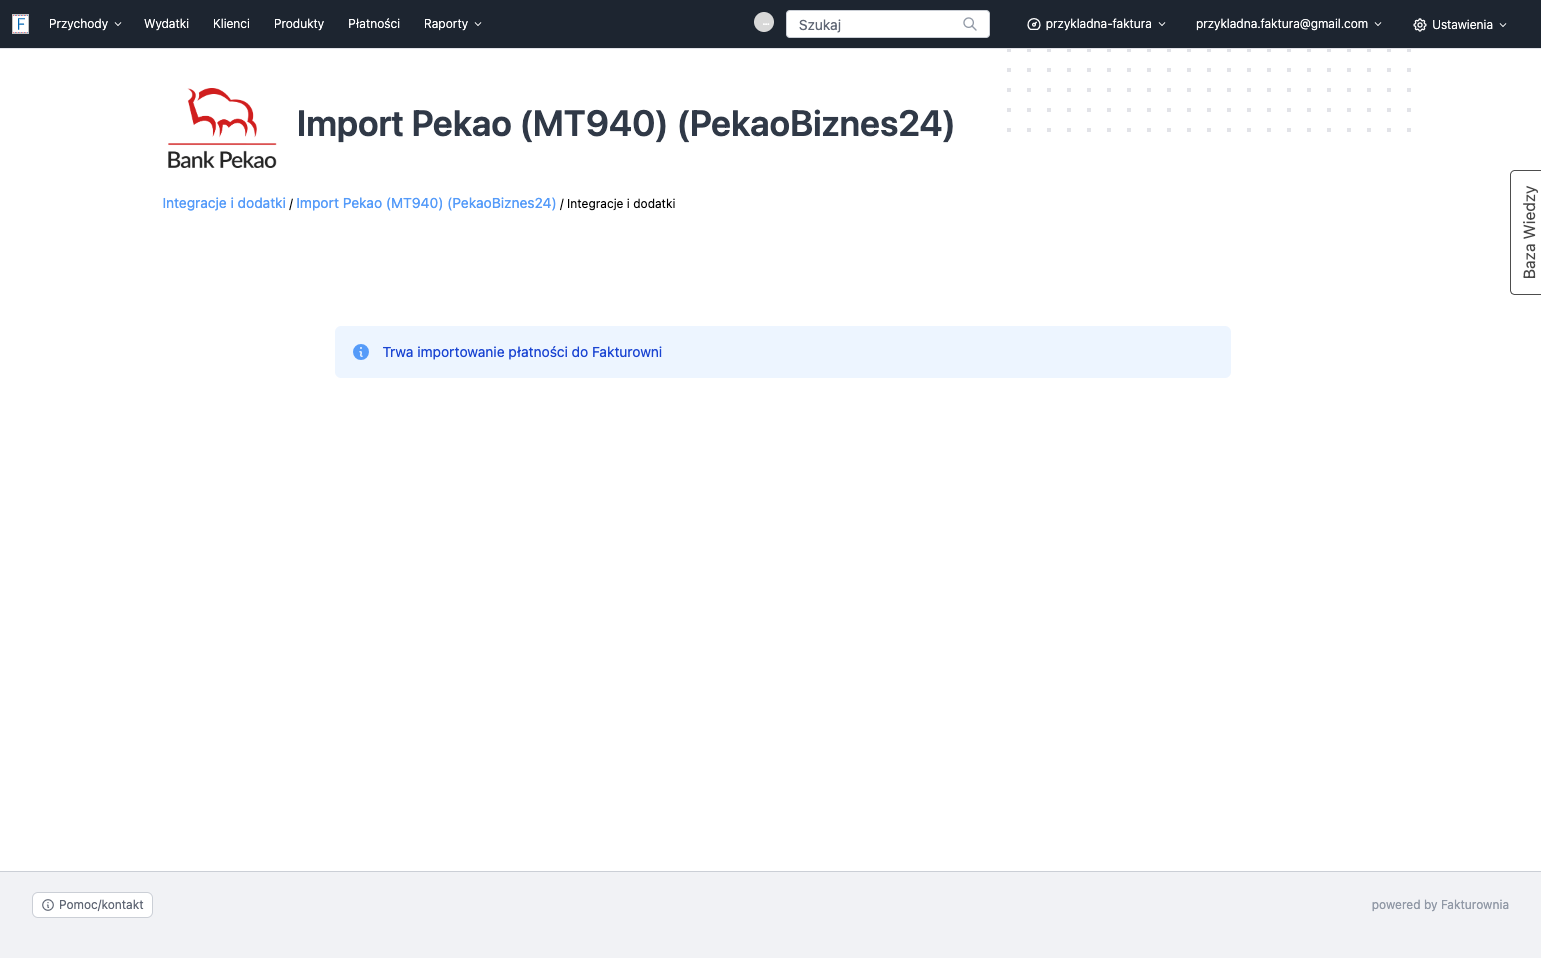Open the Baza Wiedzy side tab
This screenshot has width=1541, height=958.
1527,232
